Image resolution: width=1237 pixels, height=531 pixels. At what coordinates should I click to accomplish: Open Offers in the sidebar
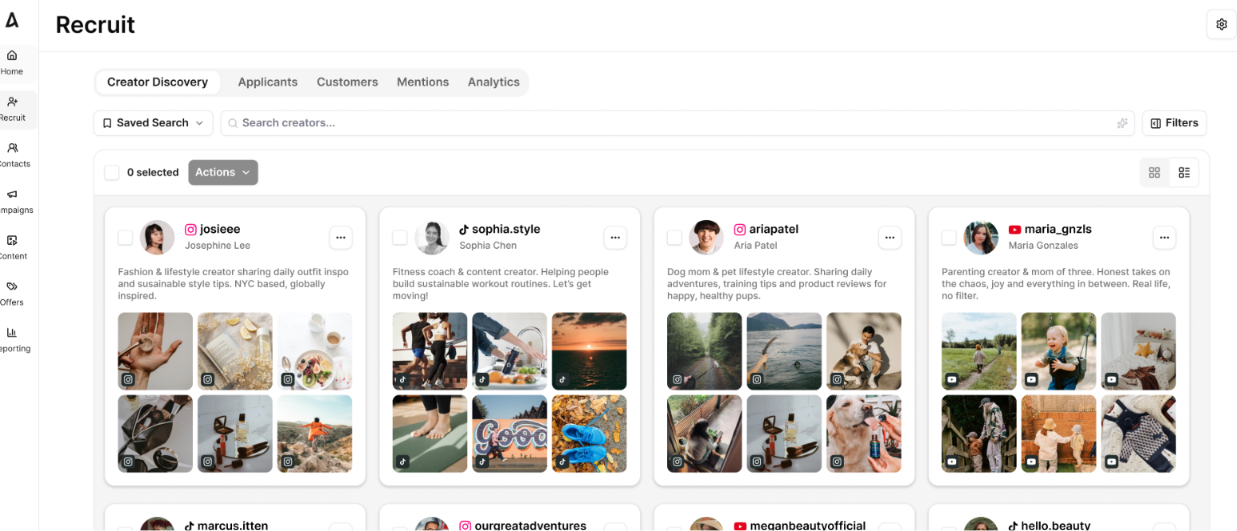pos(12,293)
